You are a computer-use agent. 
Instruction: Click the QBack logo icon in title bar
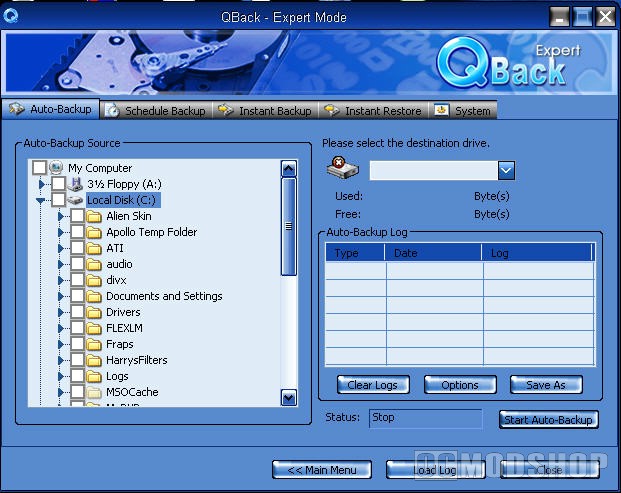[x=11, y=16]
